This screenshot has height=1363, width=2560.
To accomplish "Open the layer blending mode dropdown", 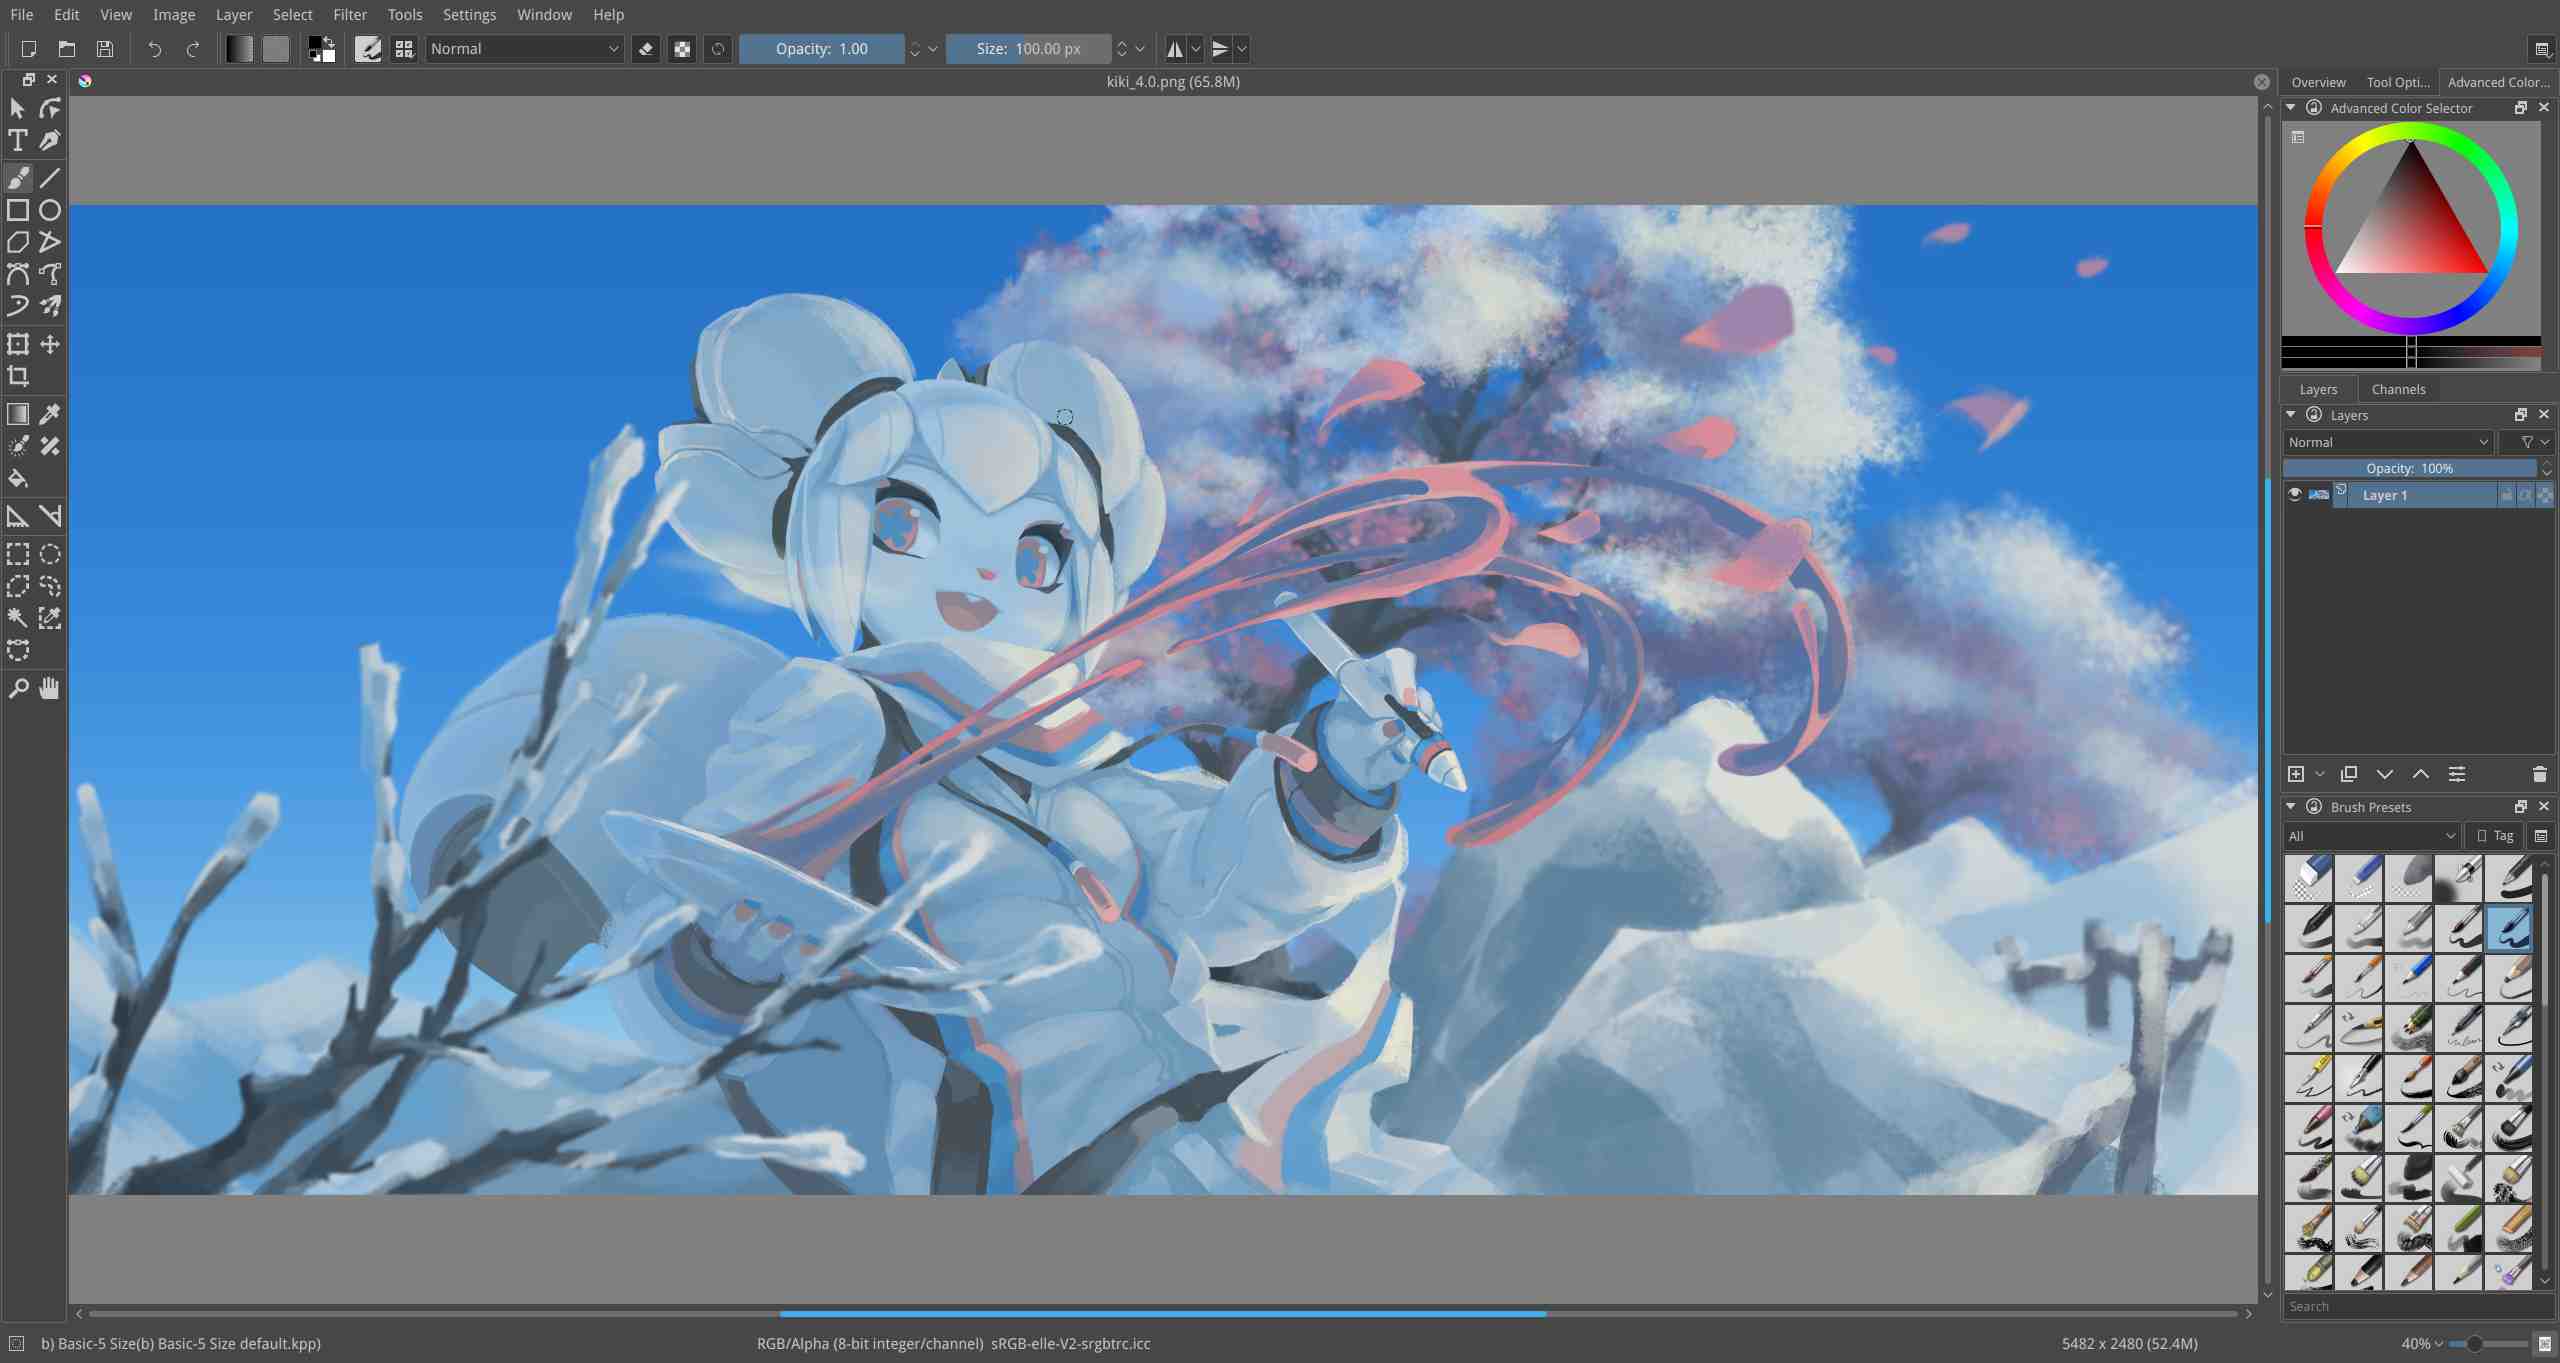I will pyautogui.click(x=2388, y=442).
